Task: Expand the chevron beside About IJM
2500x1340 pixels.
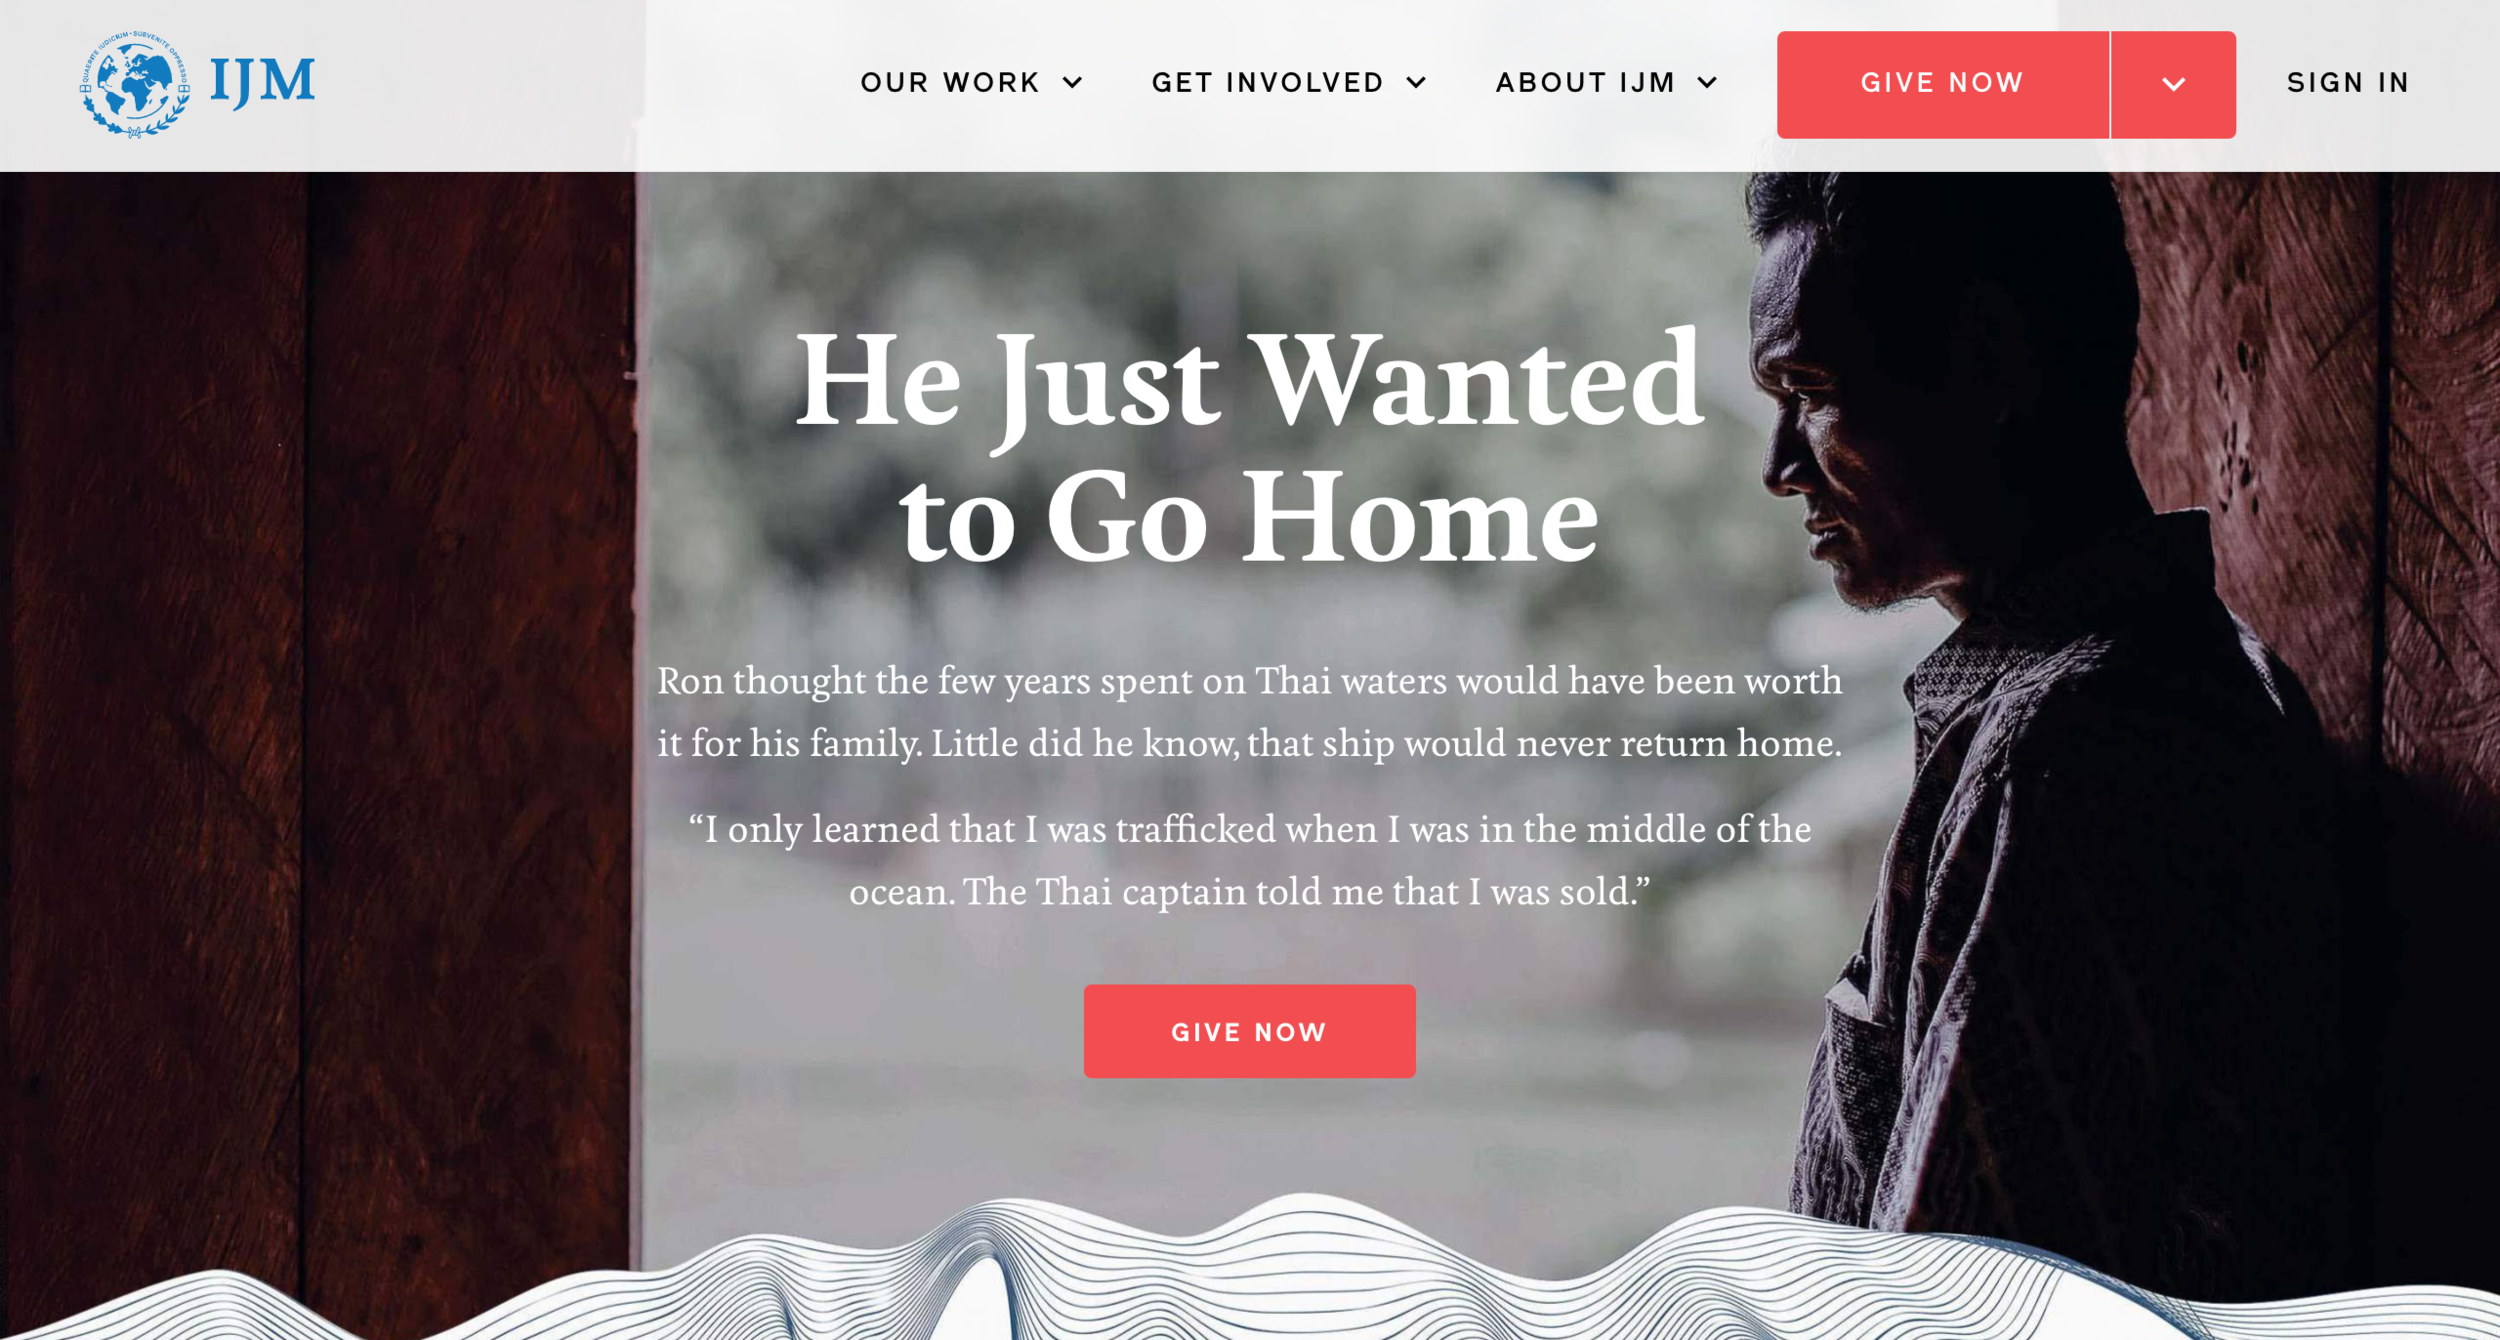Action: click(x=1707, y=83)
